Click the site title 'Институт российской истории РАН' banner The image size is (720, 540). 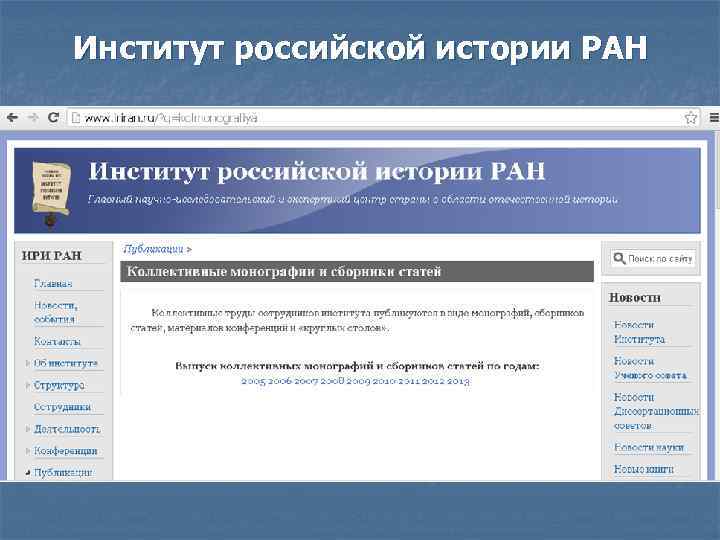click(317, 171)
